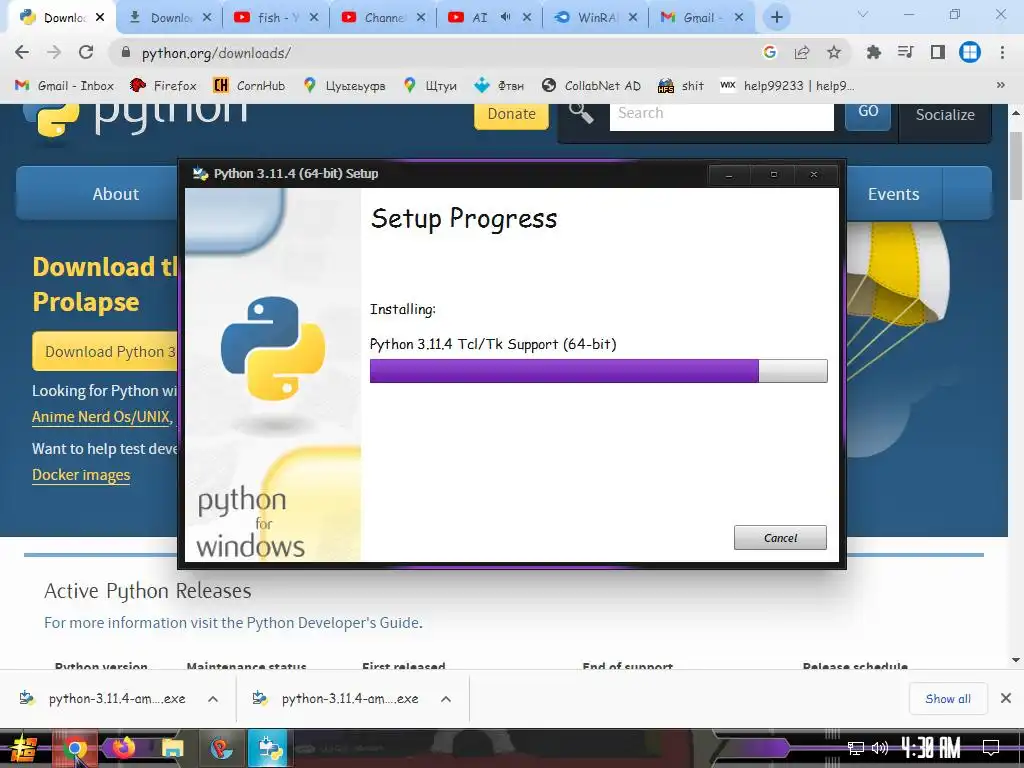This screenshot has height=768, width=1024.
Task: Open the Socialize menu
Action: 944,115
